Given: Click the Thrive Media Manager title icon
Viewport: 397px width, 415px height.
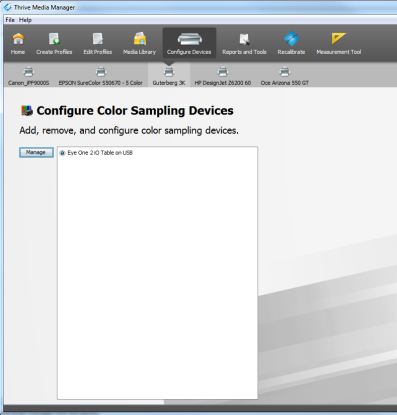Looking at the screenshot, I should point(7,7).
